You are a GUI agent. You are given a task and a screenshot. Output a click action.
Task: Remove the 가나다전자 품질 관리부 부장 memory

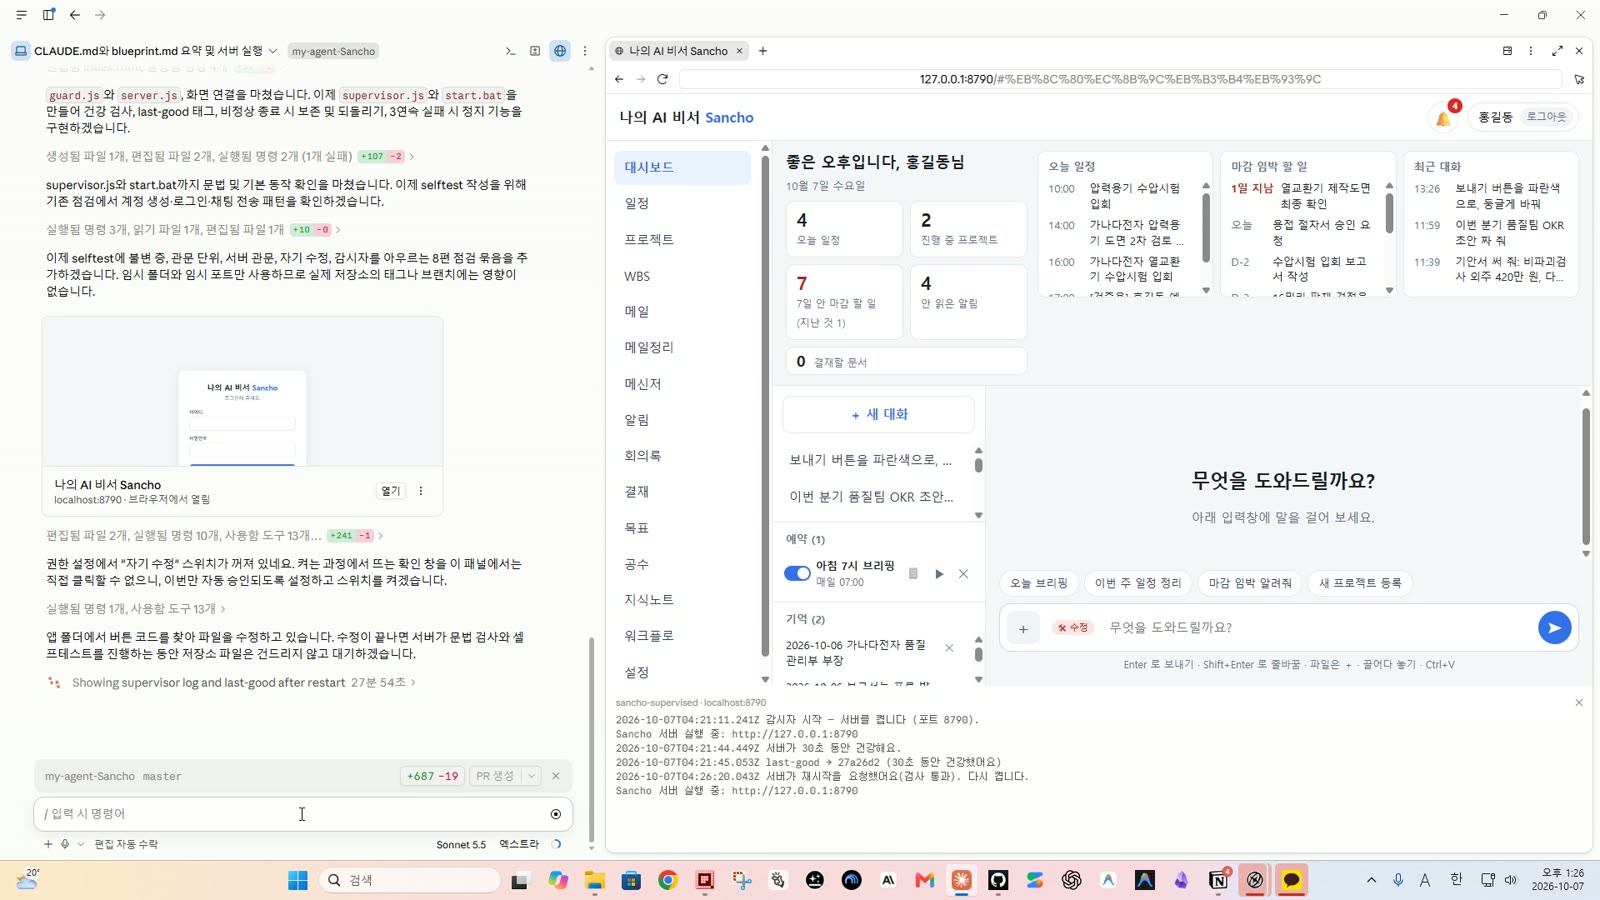(949, 648)
